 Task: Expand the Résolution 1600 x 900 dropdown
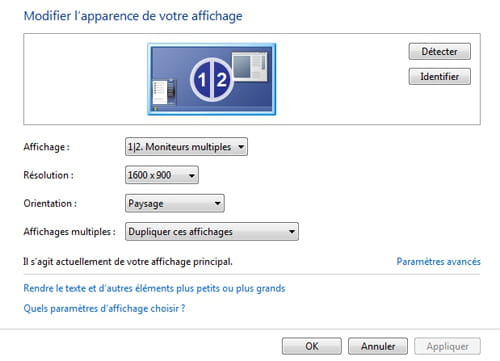click(162, 175)
